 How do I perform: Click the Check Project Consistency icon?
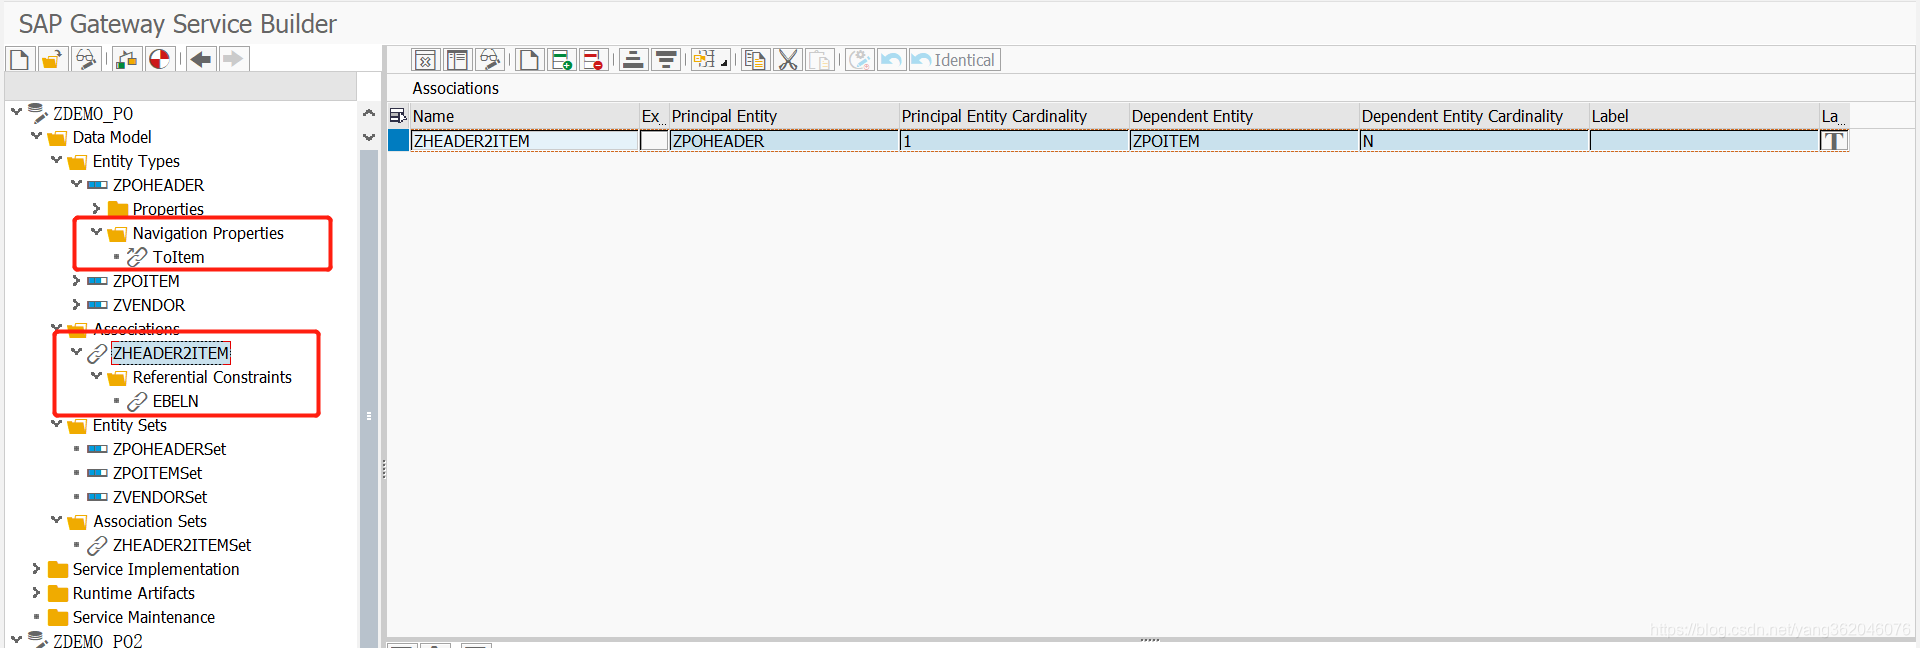(126, 60)
